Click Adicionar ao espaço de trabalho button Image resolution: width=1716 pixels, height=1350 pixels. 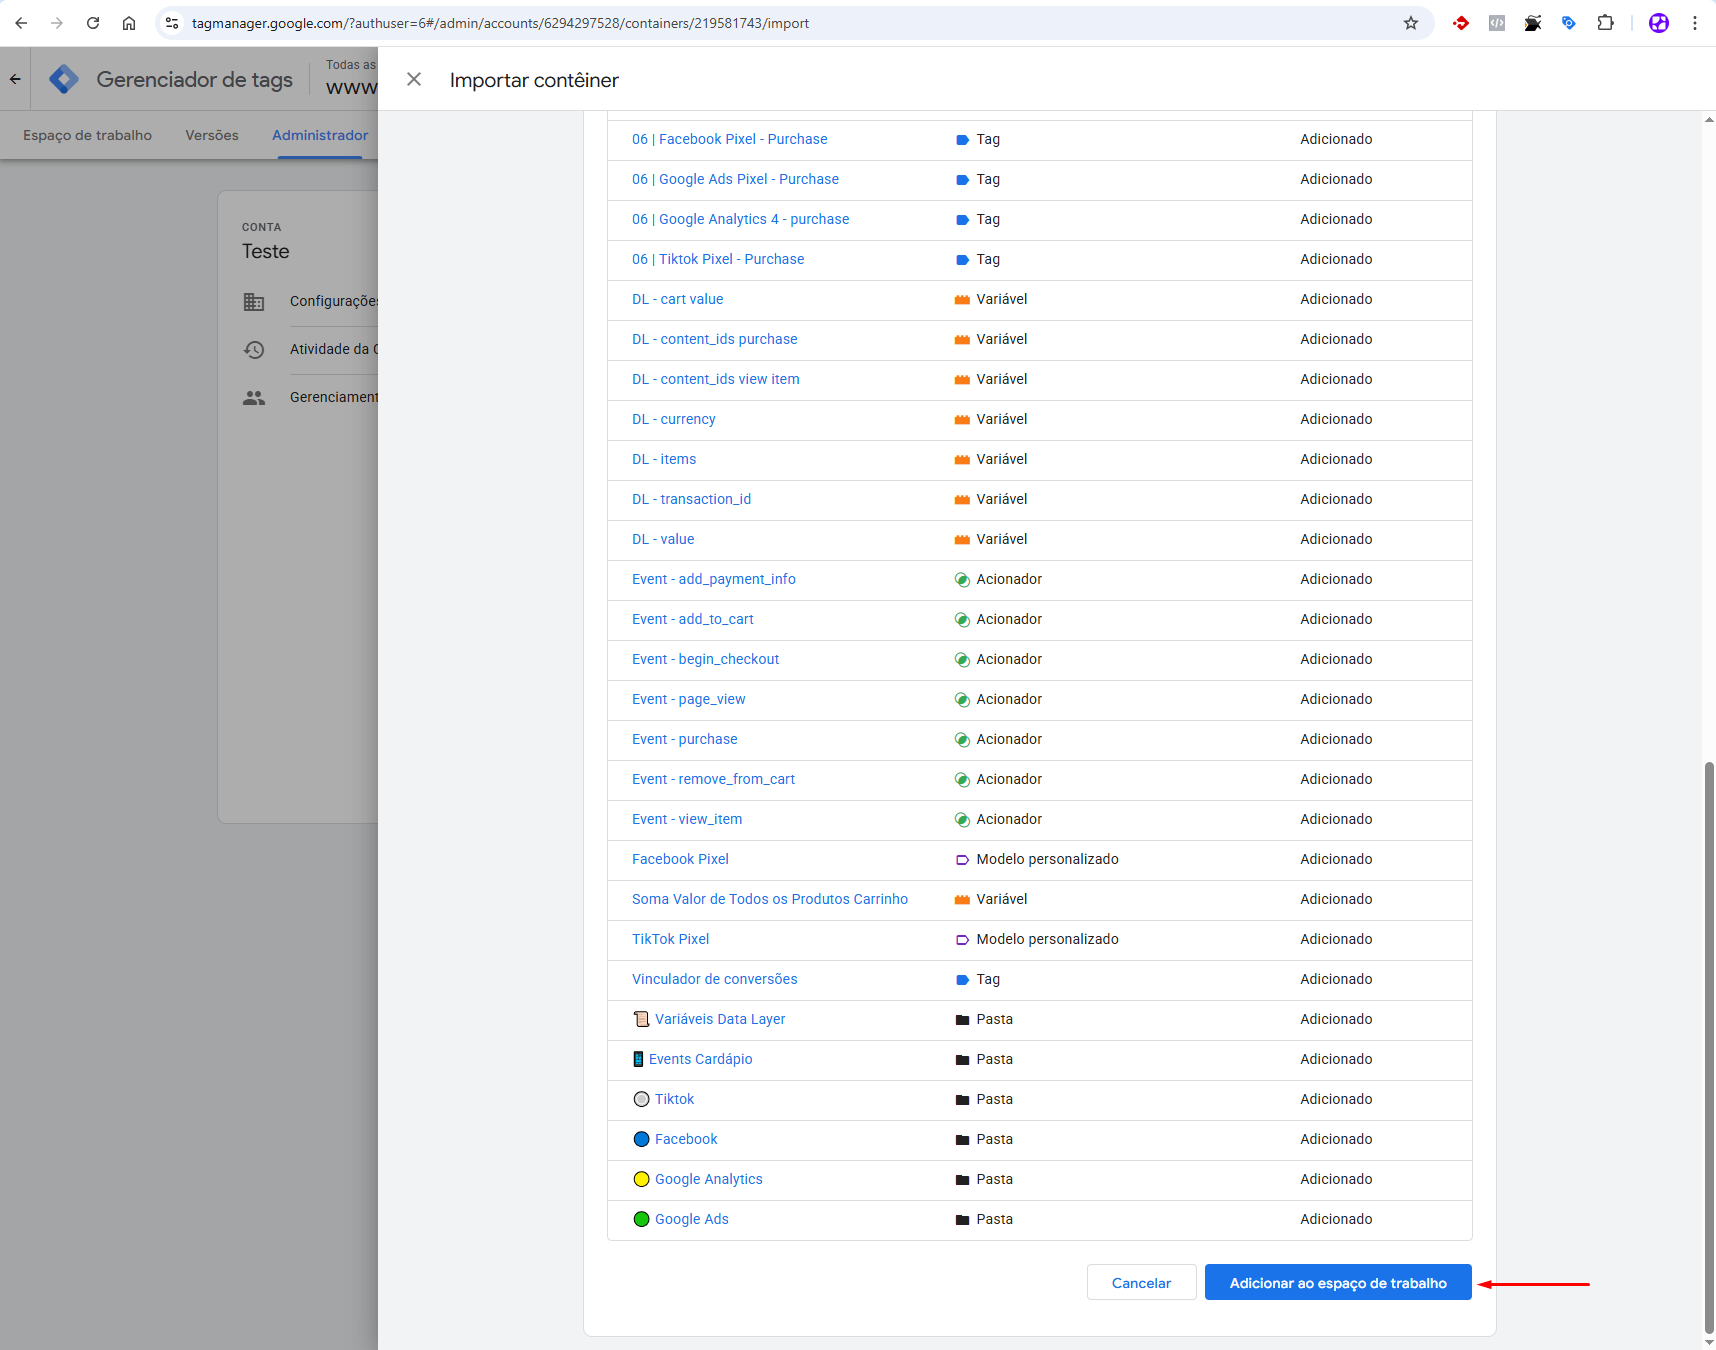(x=1338, y=1283)
